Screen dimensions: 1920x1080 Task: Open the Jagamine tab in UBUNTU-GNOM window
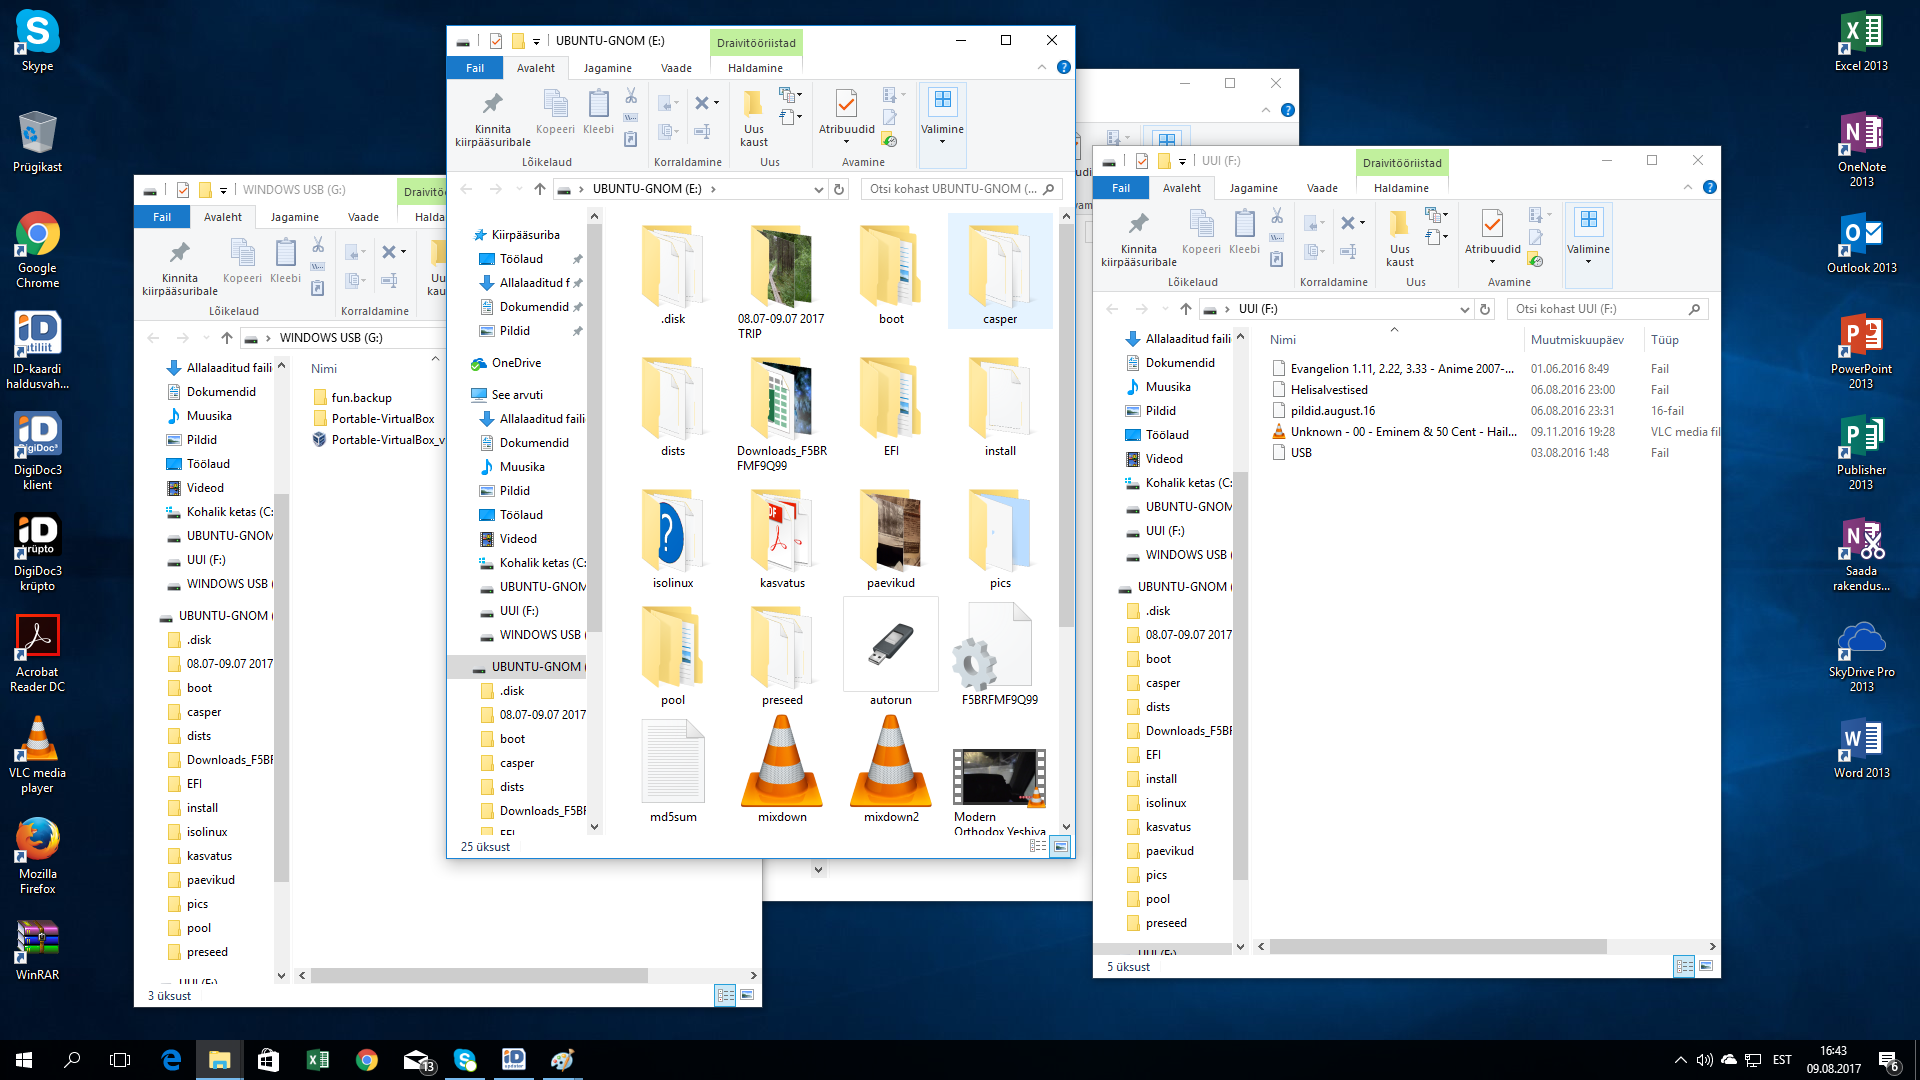click(x=607, y=68)
